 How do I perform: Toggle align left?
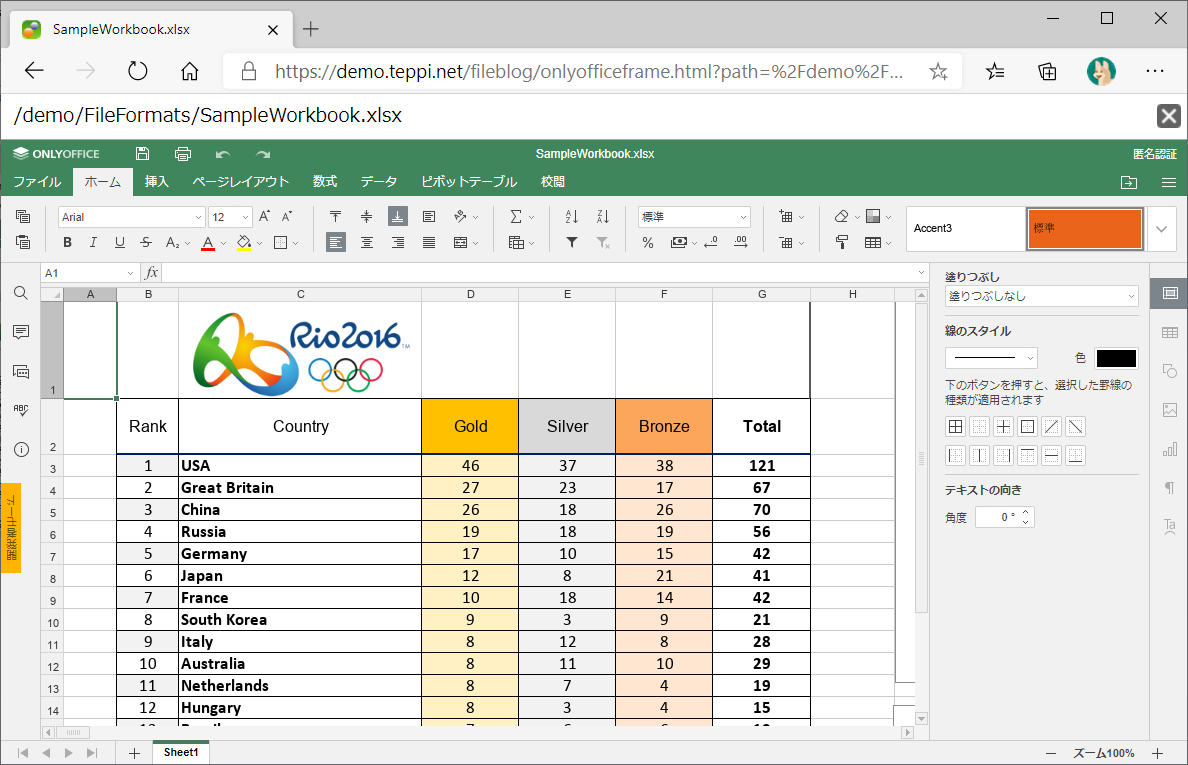336,242
